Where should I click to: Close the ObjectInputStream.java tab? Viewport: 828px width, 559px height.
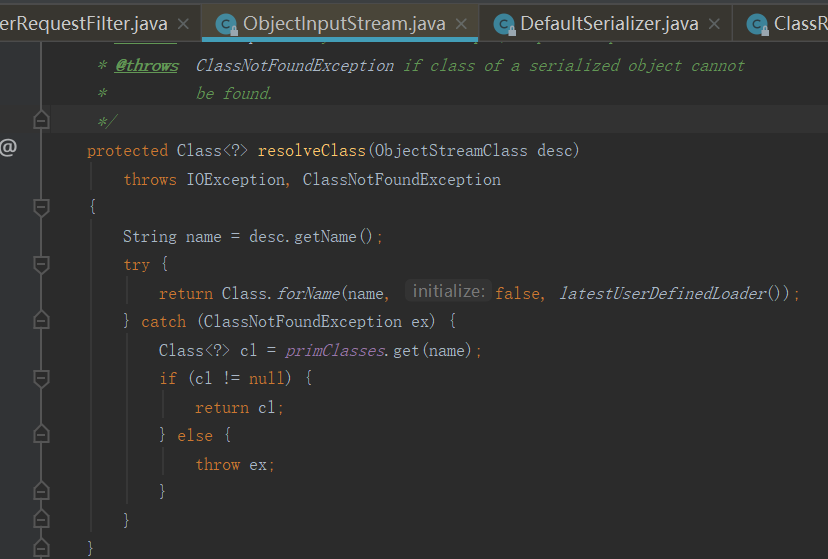(462, 24)
